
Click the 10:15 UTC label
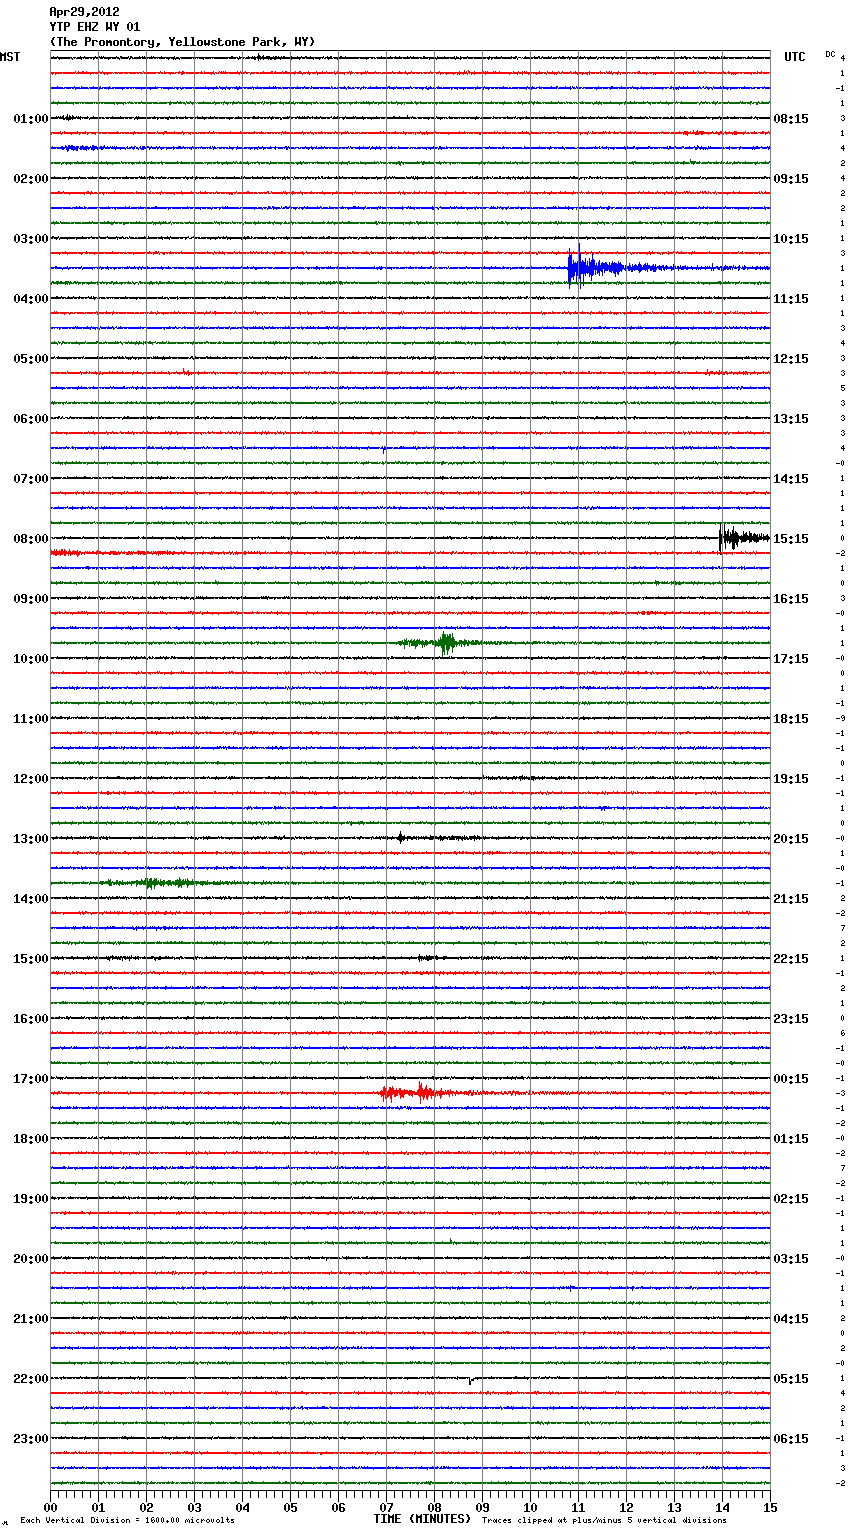(791, 239)
